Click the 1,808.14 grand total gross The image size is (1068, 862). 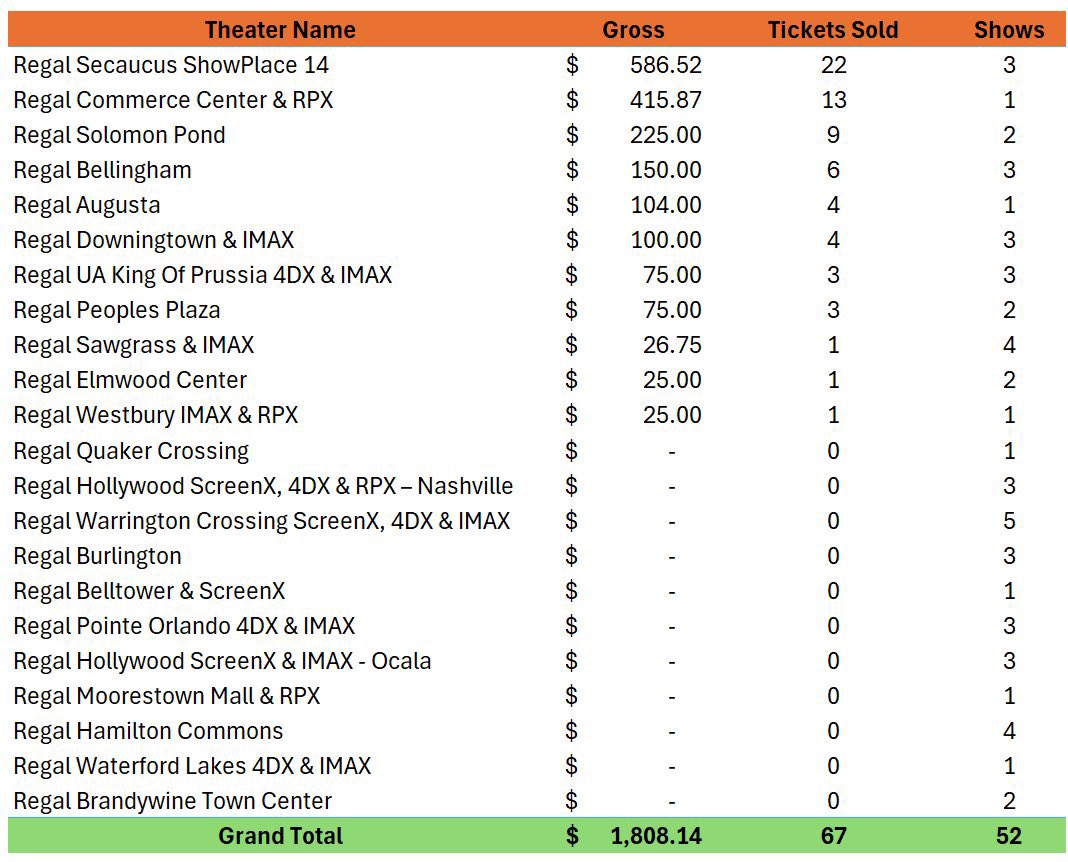click(656, 836)
